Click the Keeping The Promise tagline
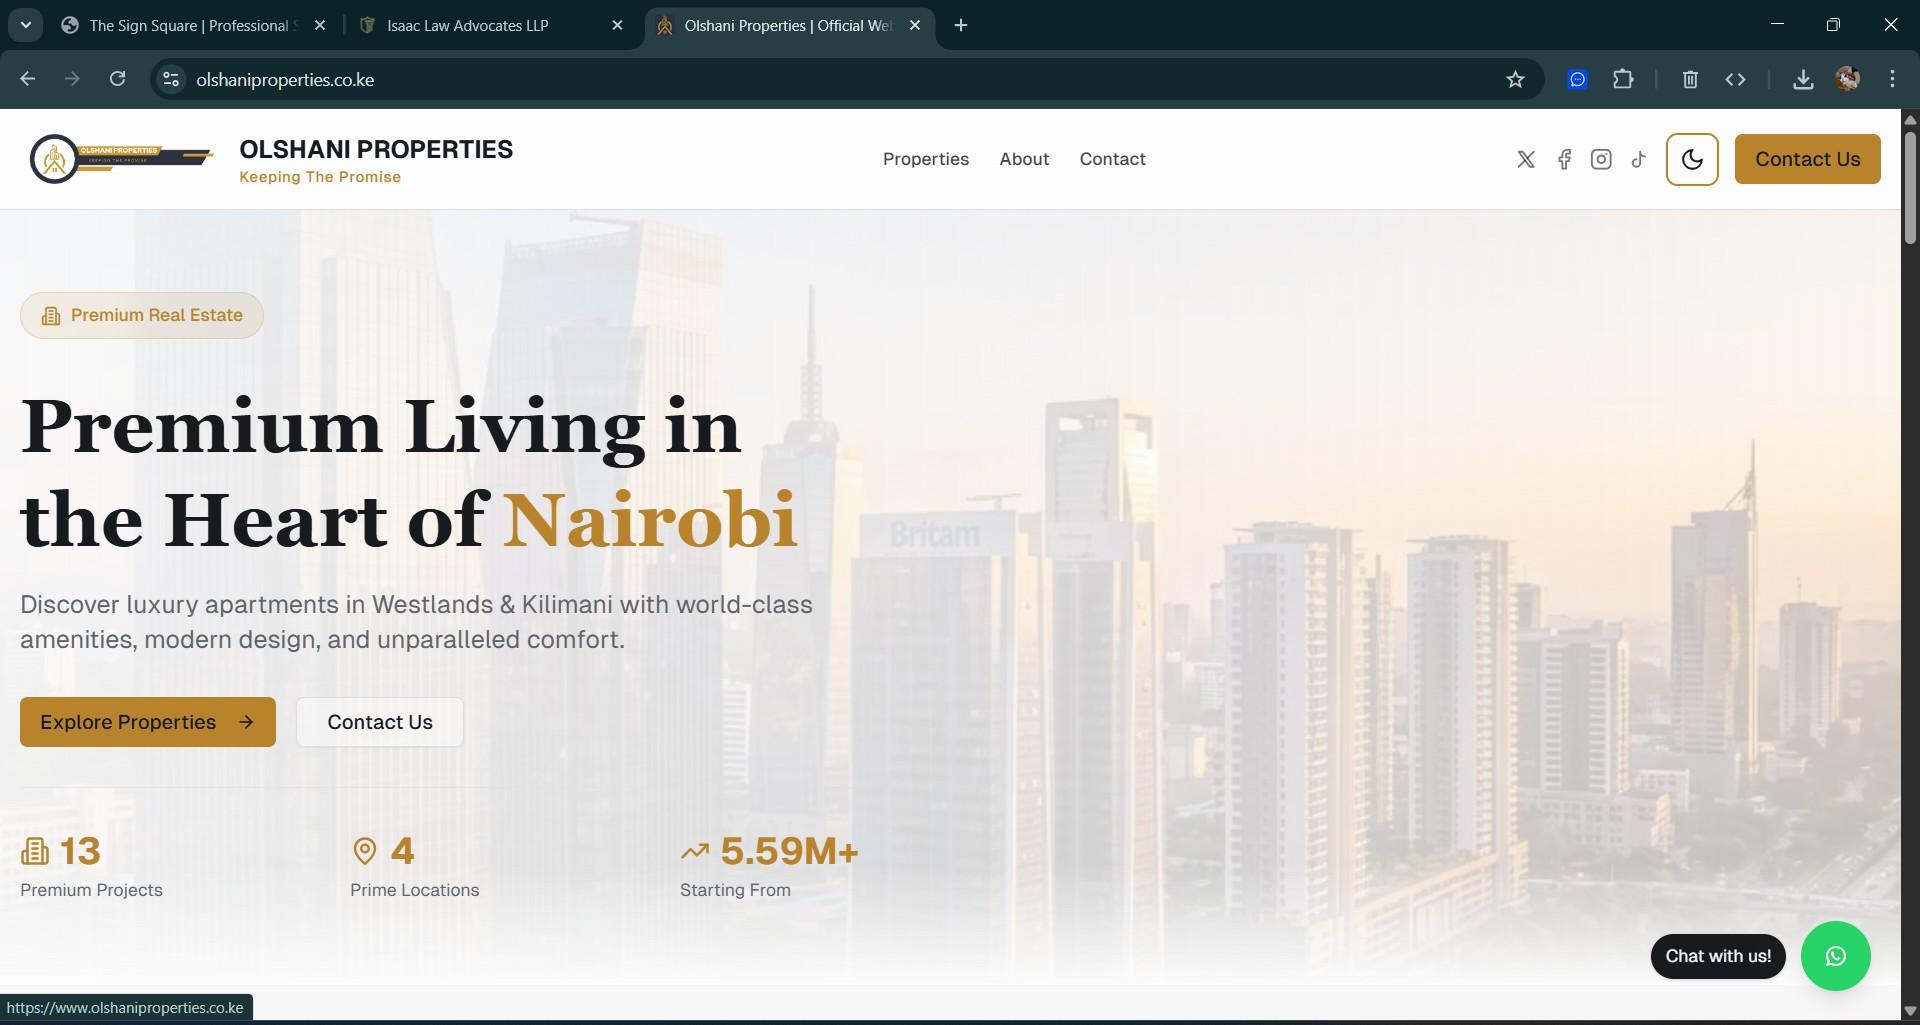Viewport: 1920px width, 1025px height. point(320,177)
